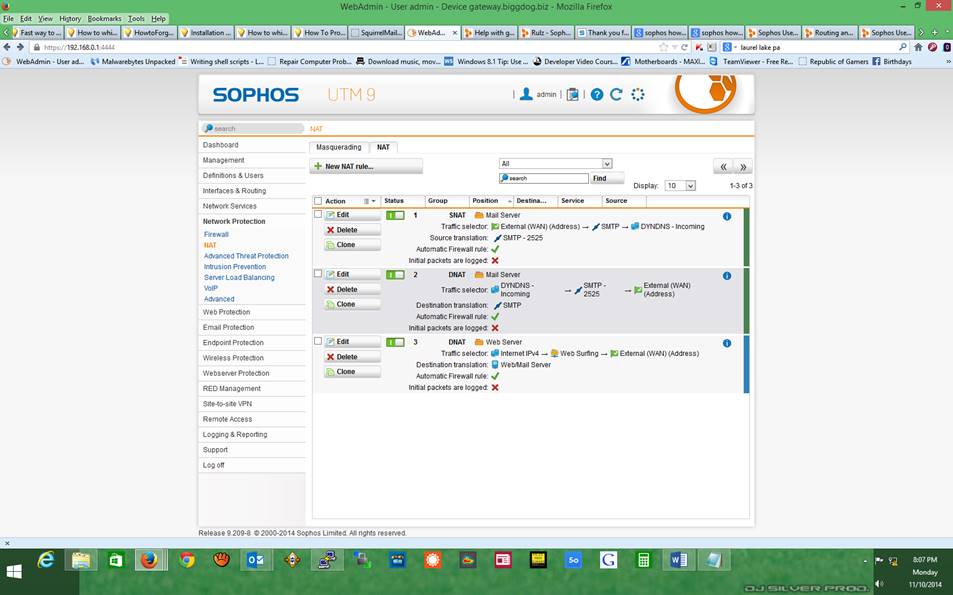
Task: Check the select-all checkbox in Action header
Action: click(x=318, y=201)
